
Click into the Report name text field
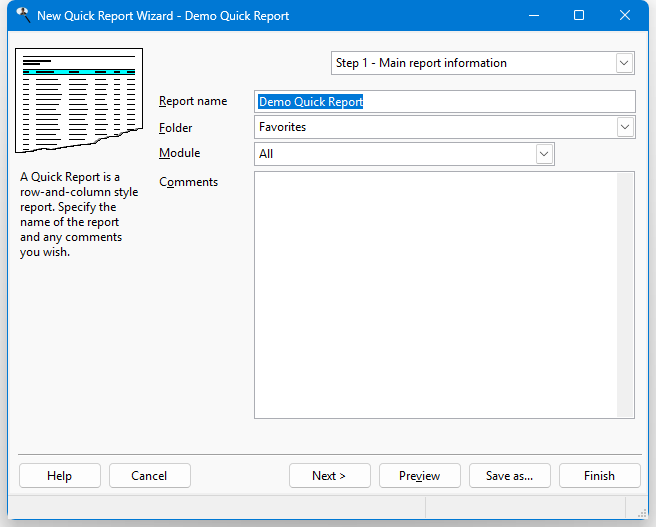(445, 102)
